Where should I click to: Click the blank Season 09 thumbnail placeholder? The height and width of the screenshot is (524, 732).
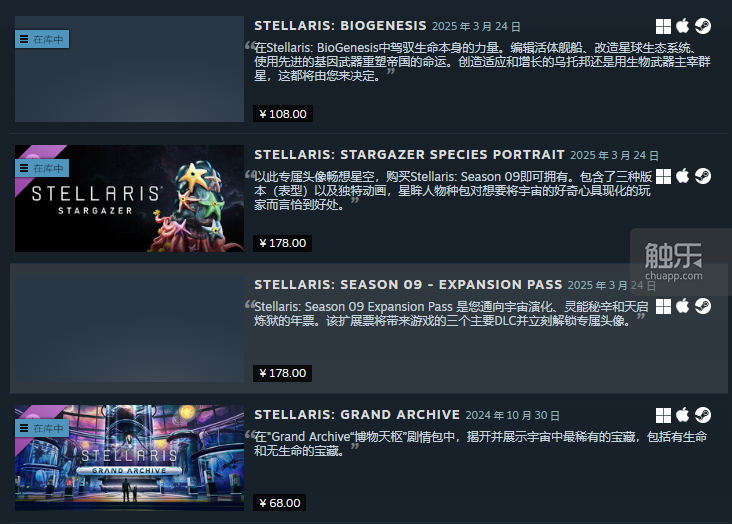[x=129, y=328]
